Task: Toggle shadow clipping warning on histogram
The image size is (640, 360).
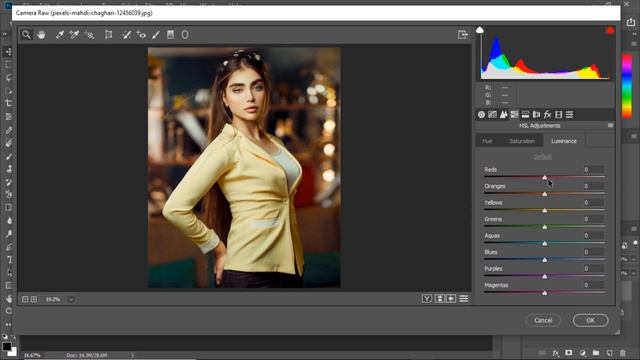Action: point(480,30)
